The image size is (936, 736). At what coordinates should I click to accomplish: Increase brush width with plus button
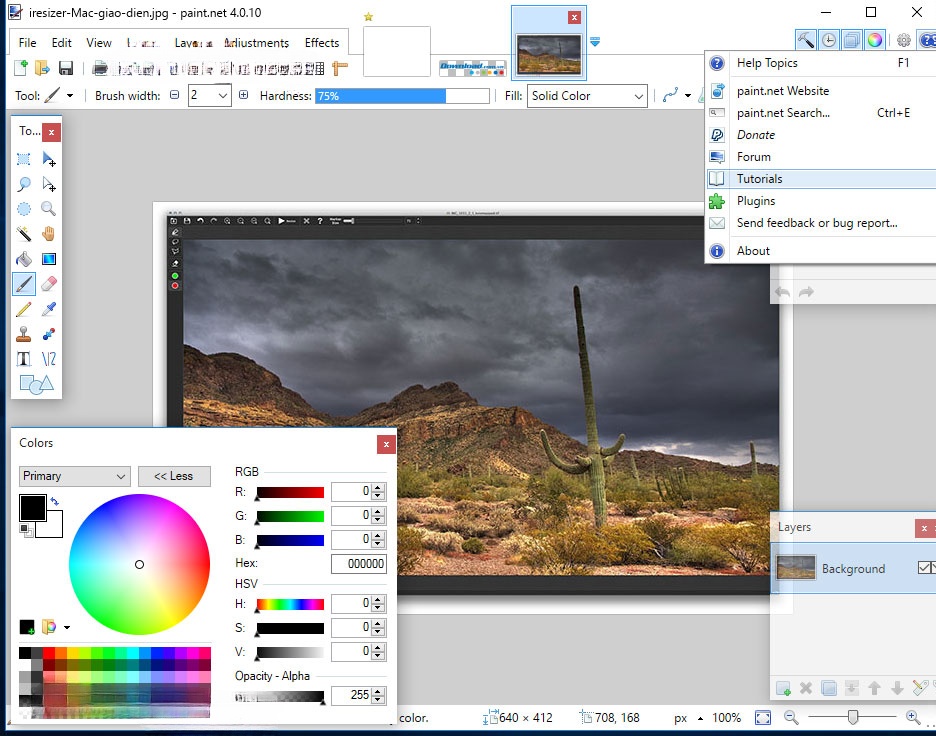click(x=244, y=95)
